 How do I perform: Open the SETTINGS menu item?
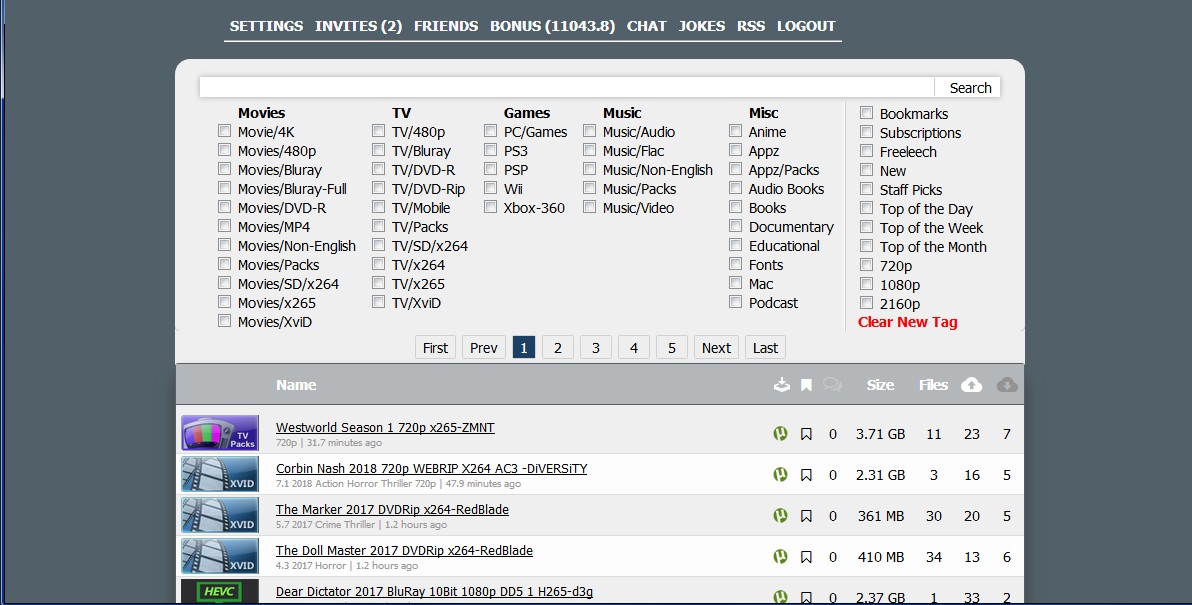pos(266,26)
